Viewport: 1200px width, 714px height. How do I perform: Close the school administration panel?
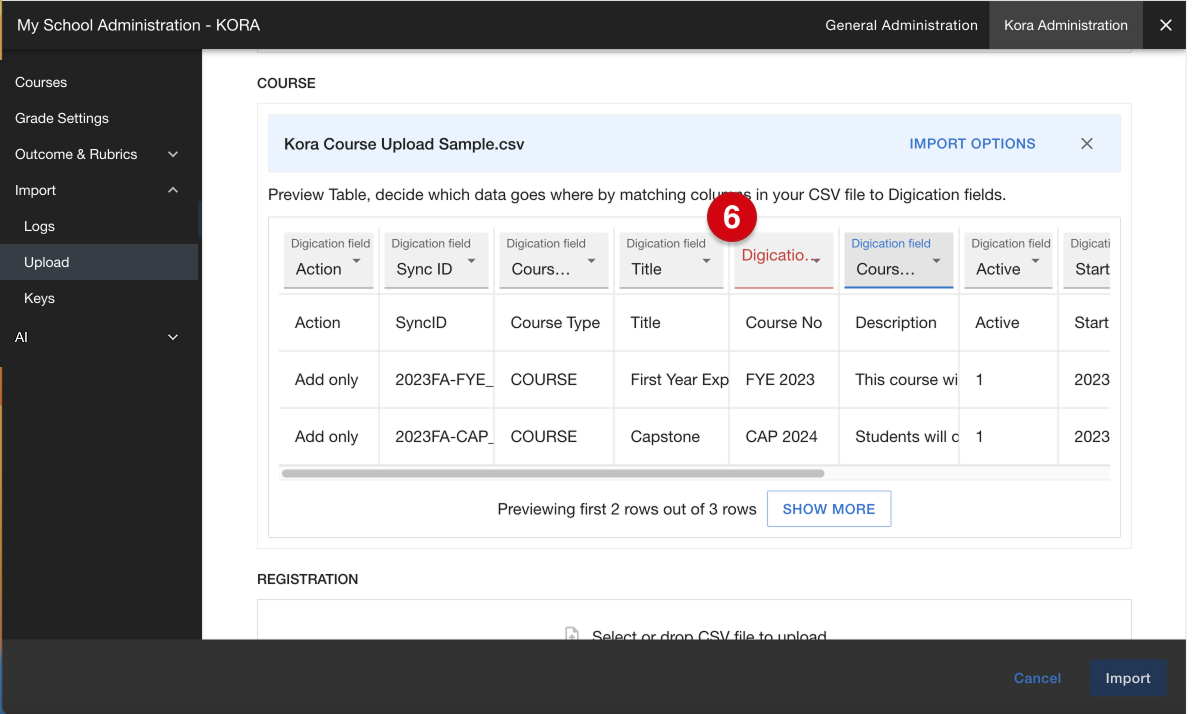[x=1166, y=25]
